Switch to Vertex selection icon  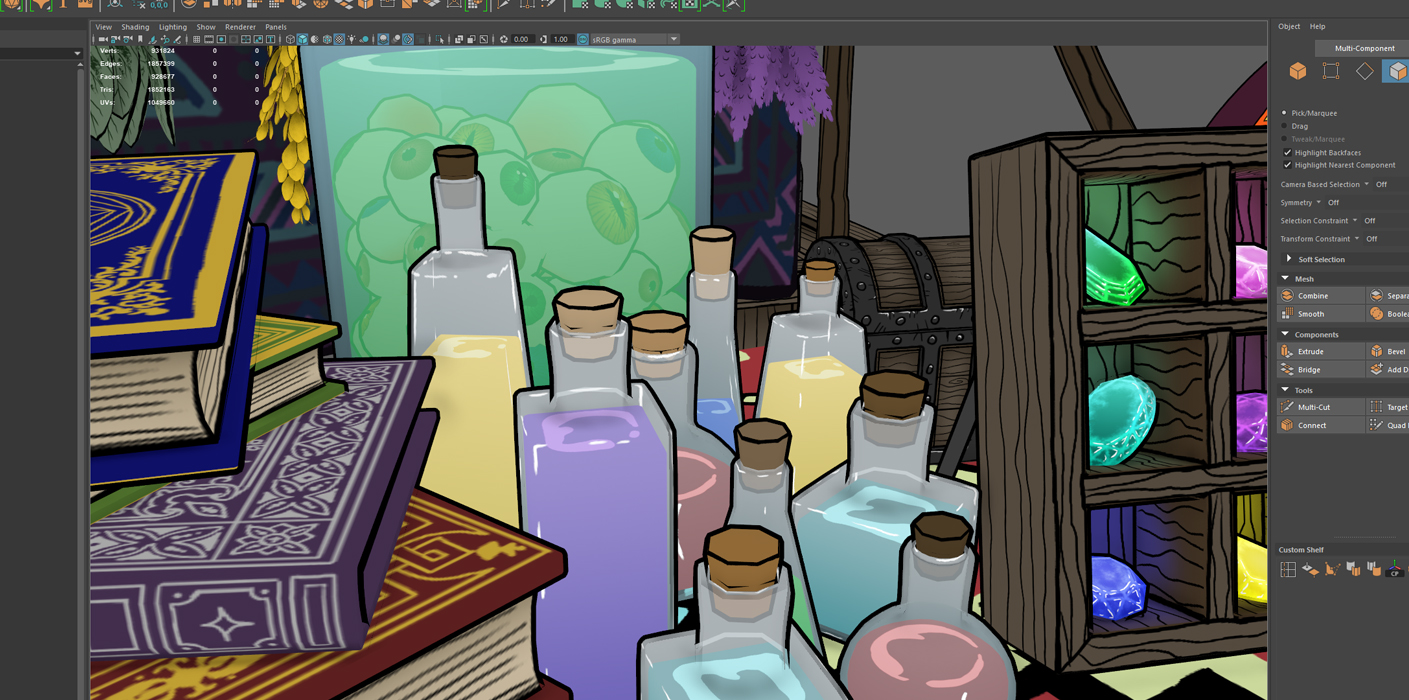tap(1330, 71)
